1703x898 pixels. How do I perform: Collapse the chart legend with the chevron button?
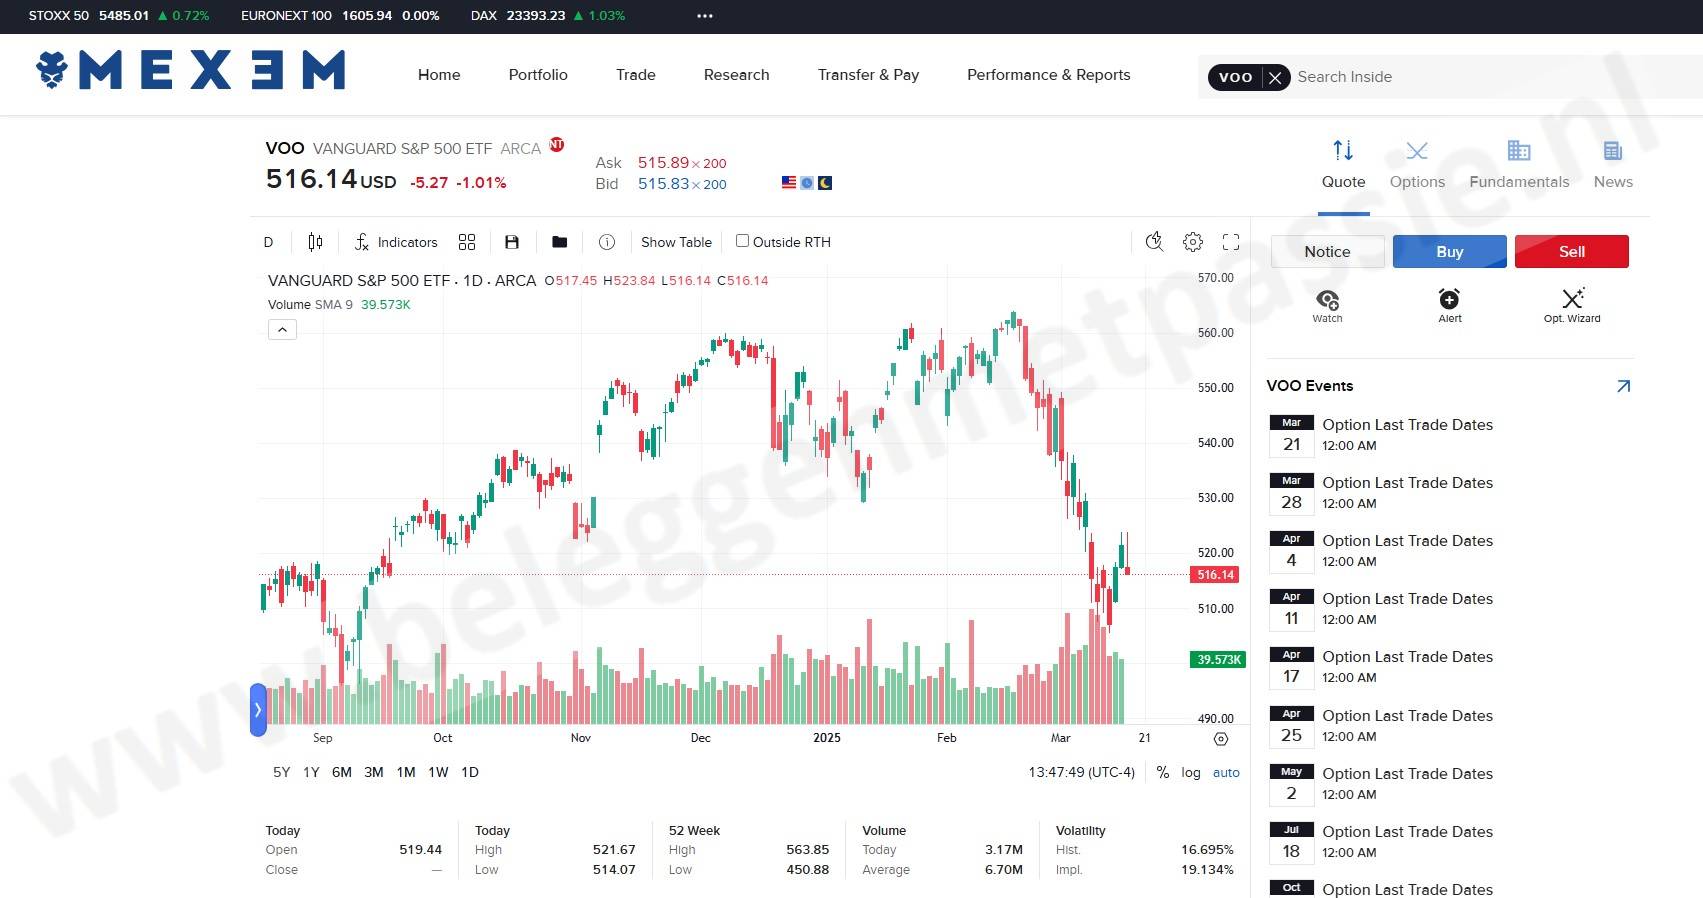click(x=282, y=330)
